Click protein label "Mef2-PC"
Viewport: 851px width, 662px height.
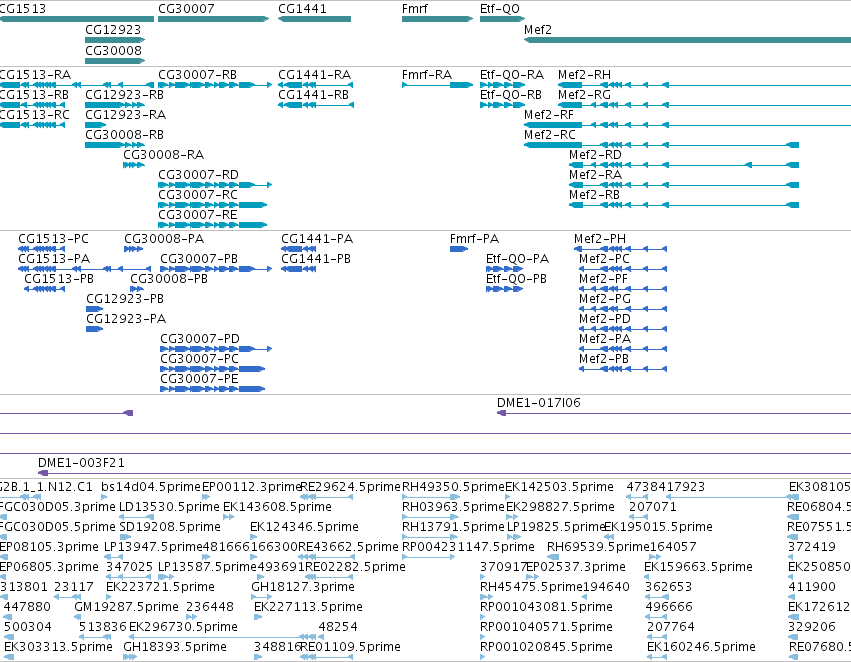pos(604,259)
